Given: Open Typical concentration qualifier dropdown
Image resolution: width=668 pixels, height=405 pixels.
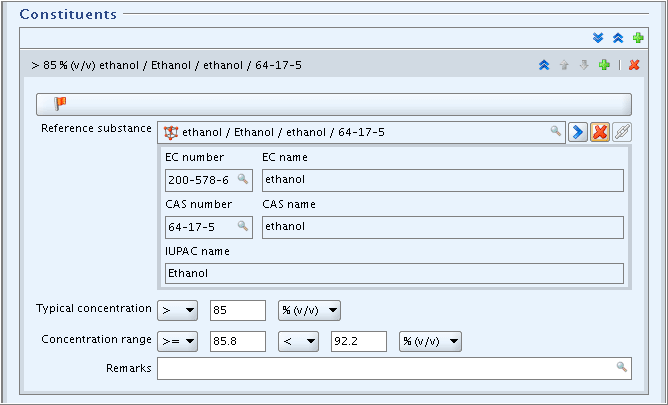Looking at the screenshot, I should 177,310.
